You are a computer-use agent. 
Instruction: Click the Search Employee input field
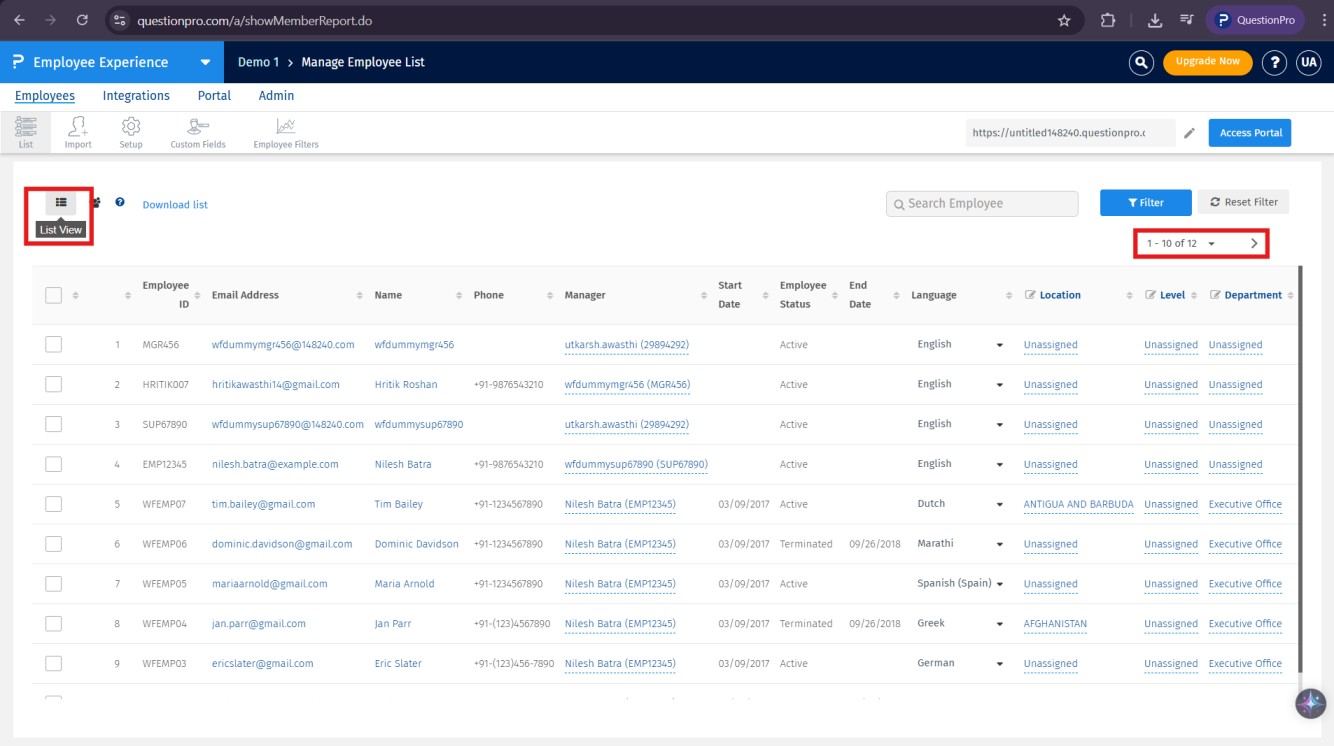[x=982, y=204]
